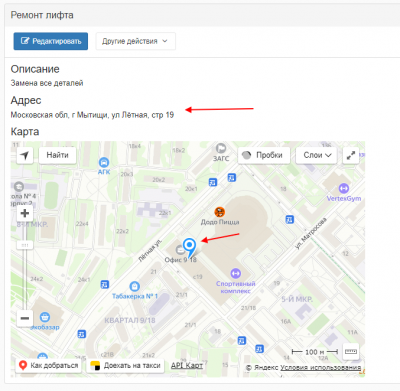Click the bus stop icon near Табакерка

tap(105, 284)
